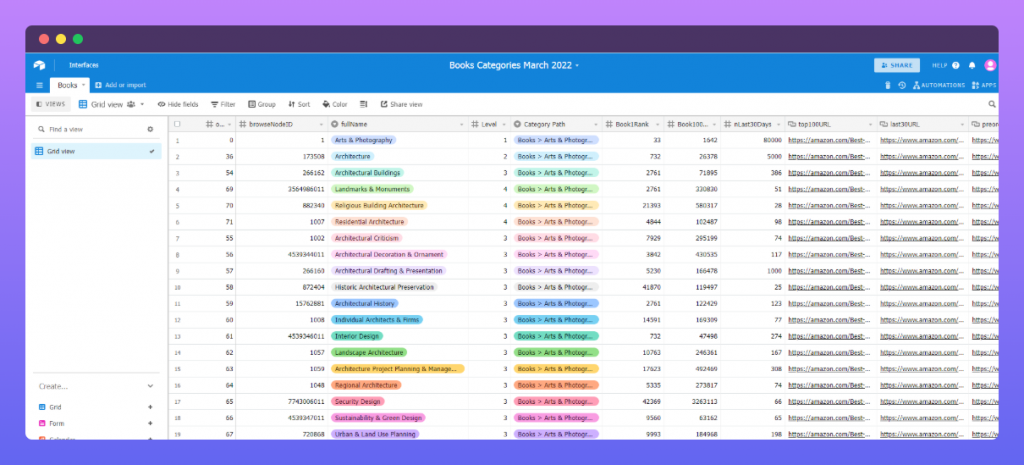Open the pink user account avatar
The width and height of the screenshot is (1024, 465).
point(990,65)
